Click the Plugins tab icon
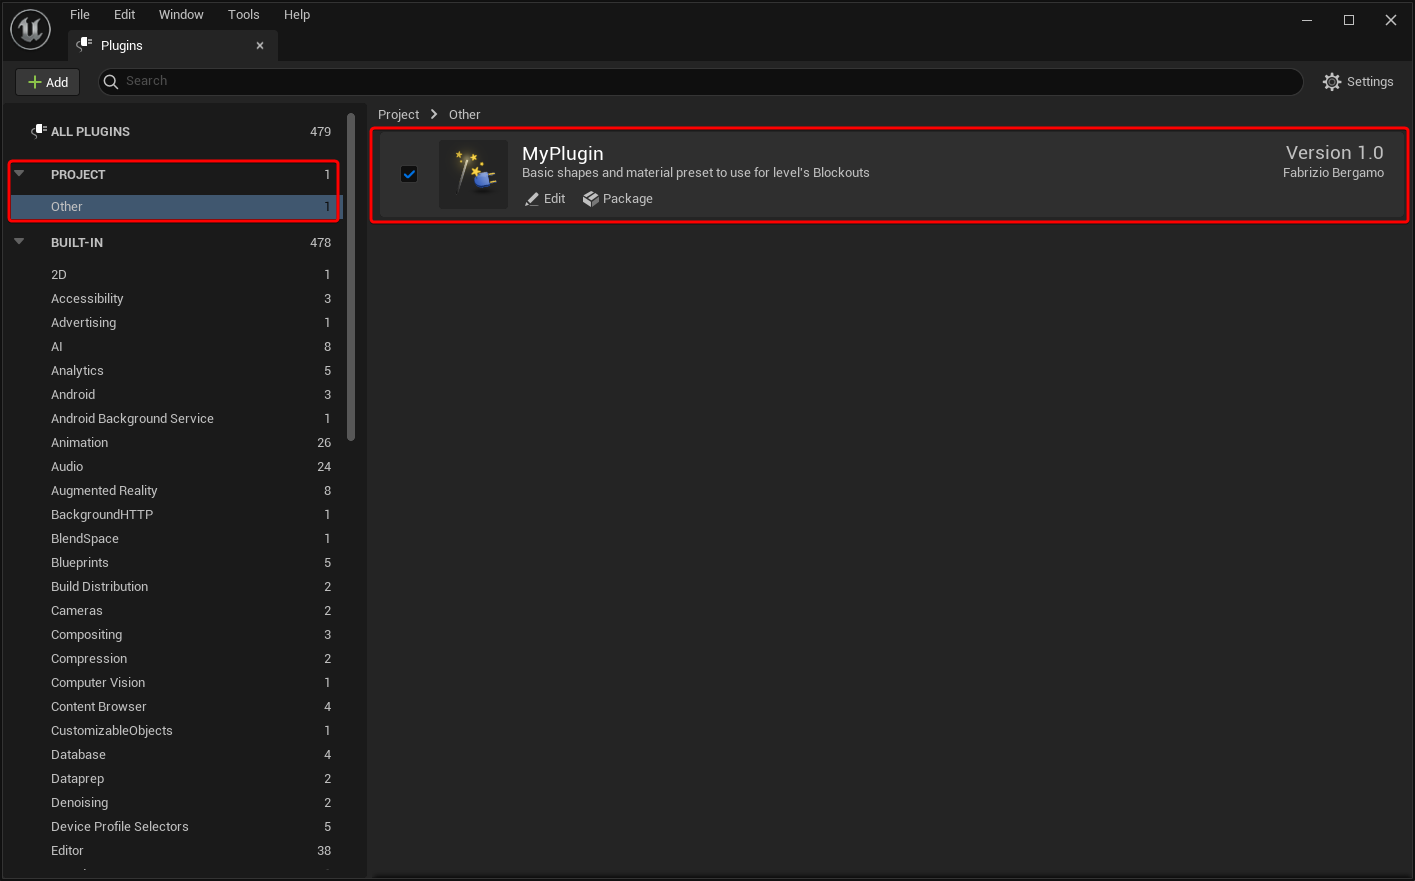This screenshot has width=1415, height=881. pyautogui.click(x=84, y=45)
